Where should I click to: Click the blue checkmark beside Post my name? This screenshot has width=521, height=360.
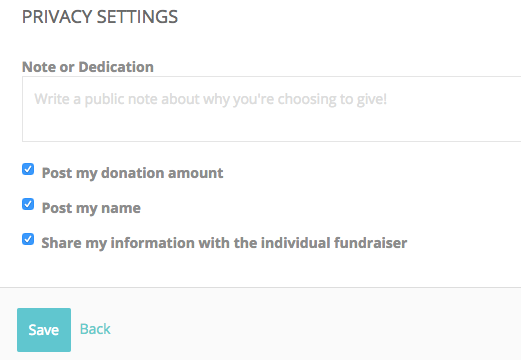tap(28, 204)
